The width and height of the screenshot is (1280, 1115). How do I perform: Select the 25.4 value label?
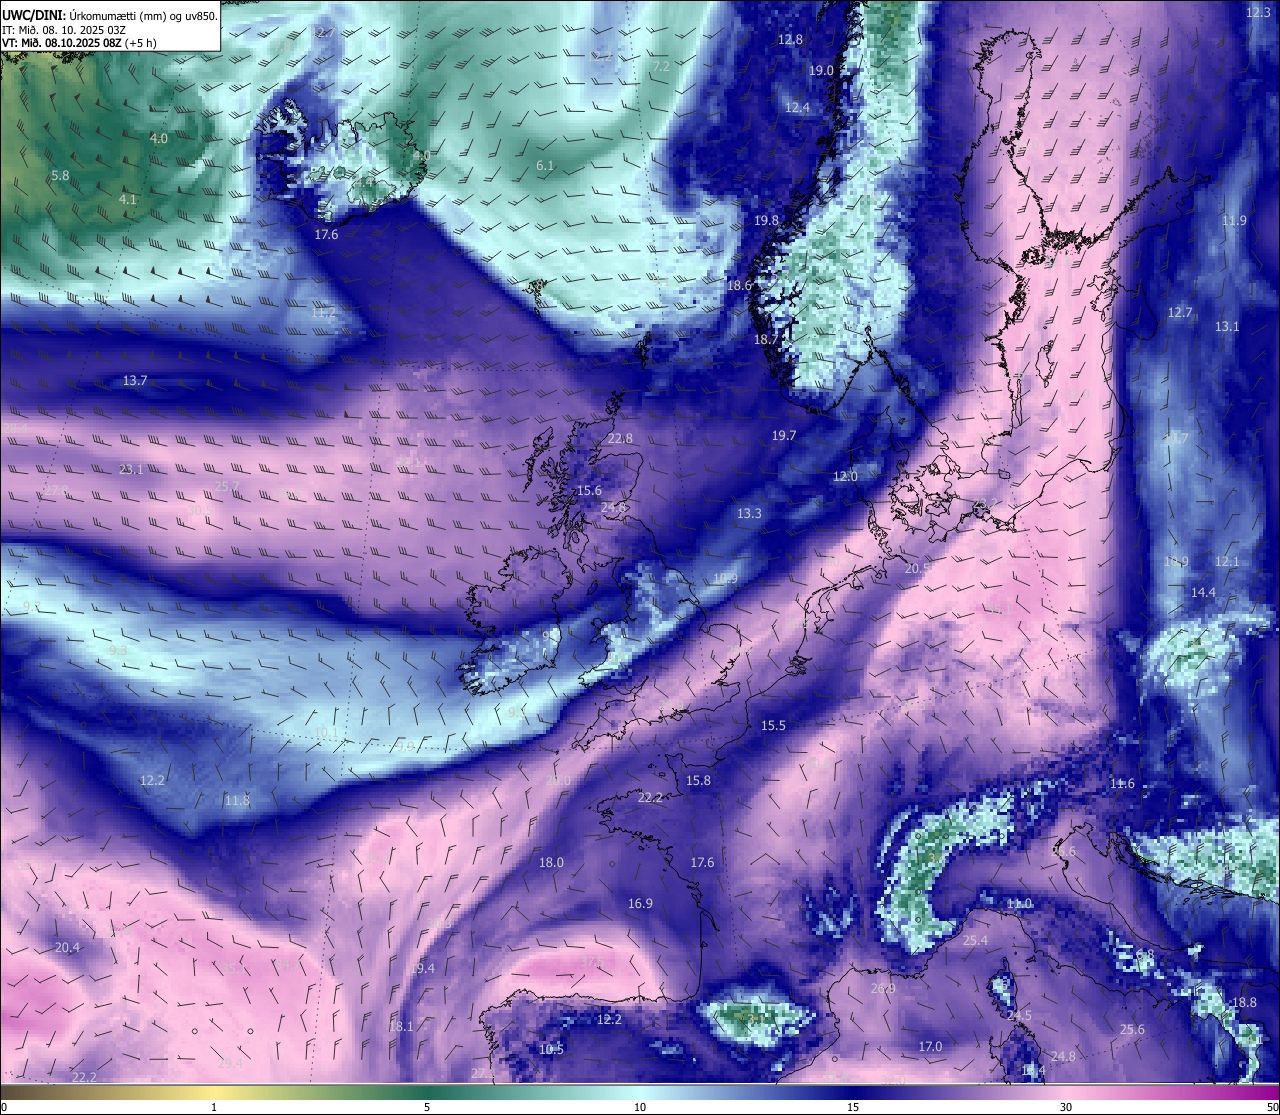[x=975, y=940]
